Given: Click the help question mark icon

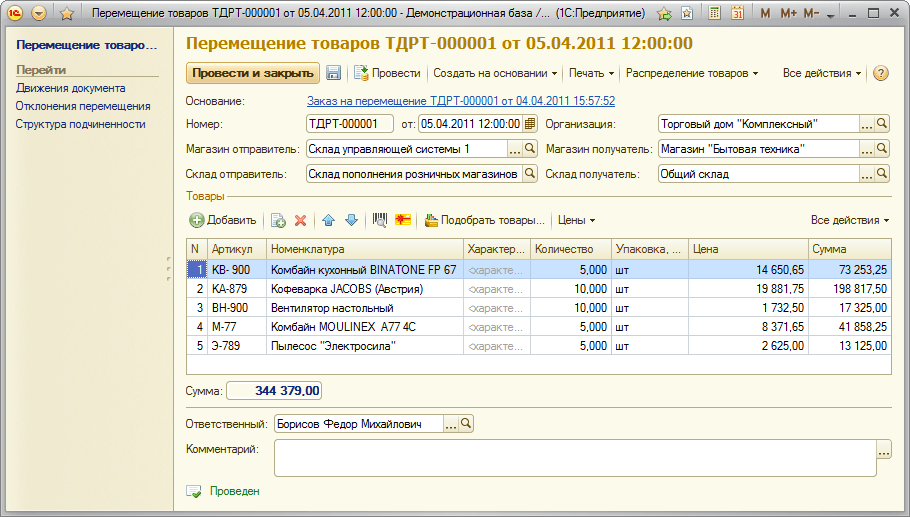Looking at the screenshot, I should coord(881,73).
